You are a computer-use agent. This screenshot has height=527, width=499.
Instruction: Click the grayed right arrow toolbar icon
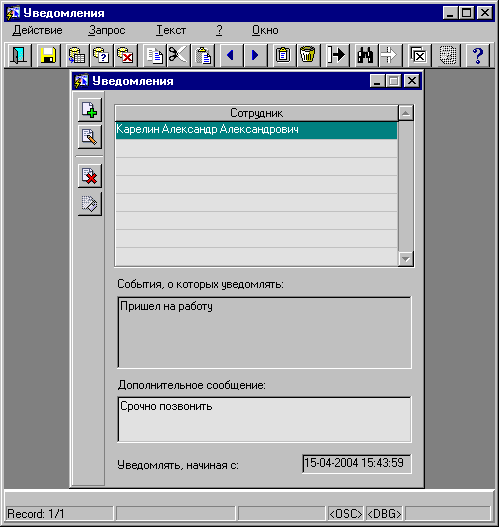pyautogui.click(x=390, y=55)
